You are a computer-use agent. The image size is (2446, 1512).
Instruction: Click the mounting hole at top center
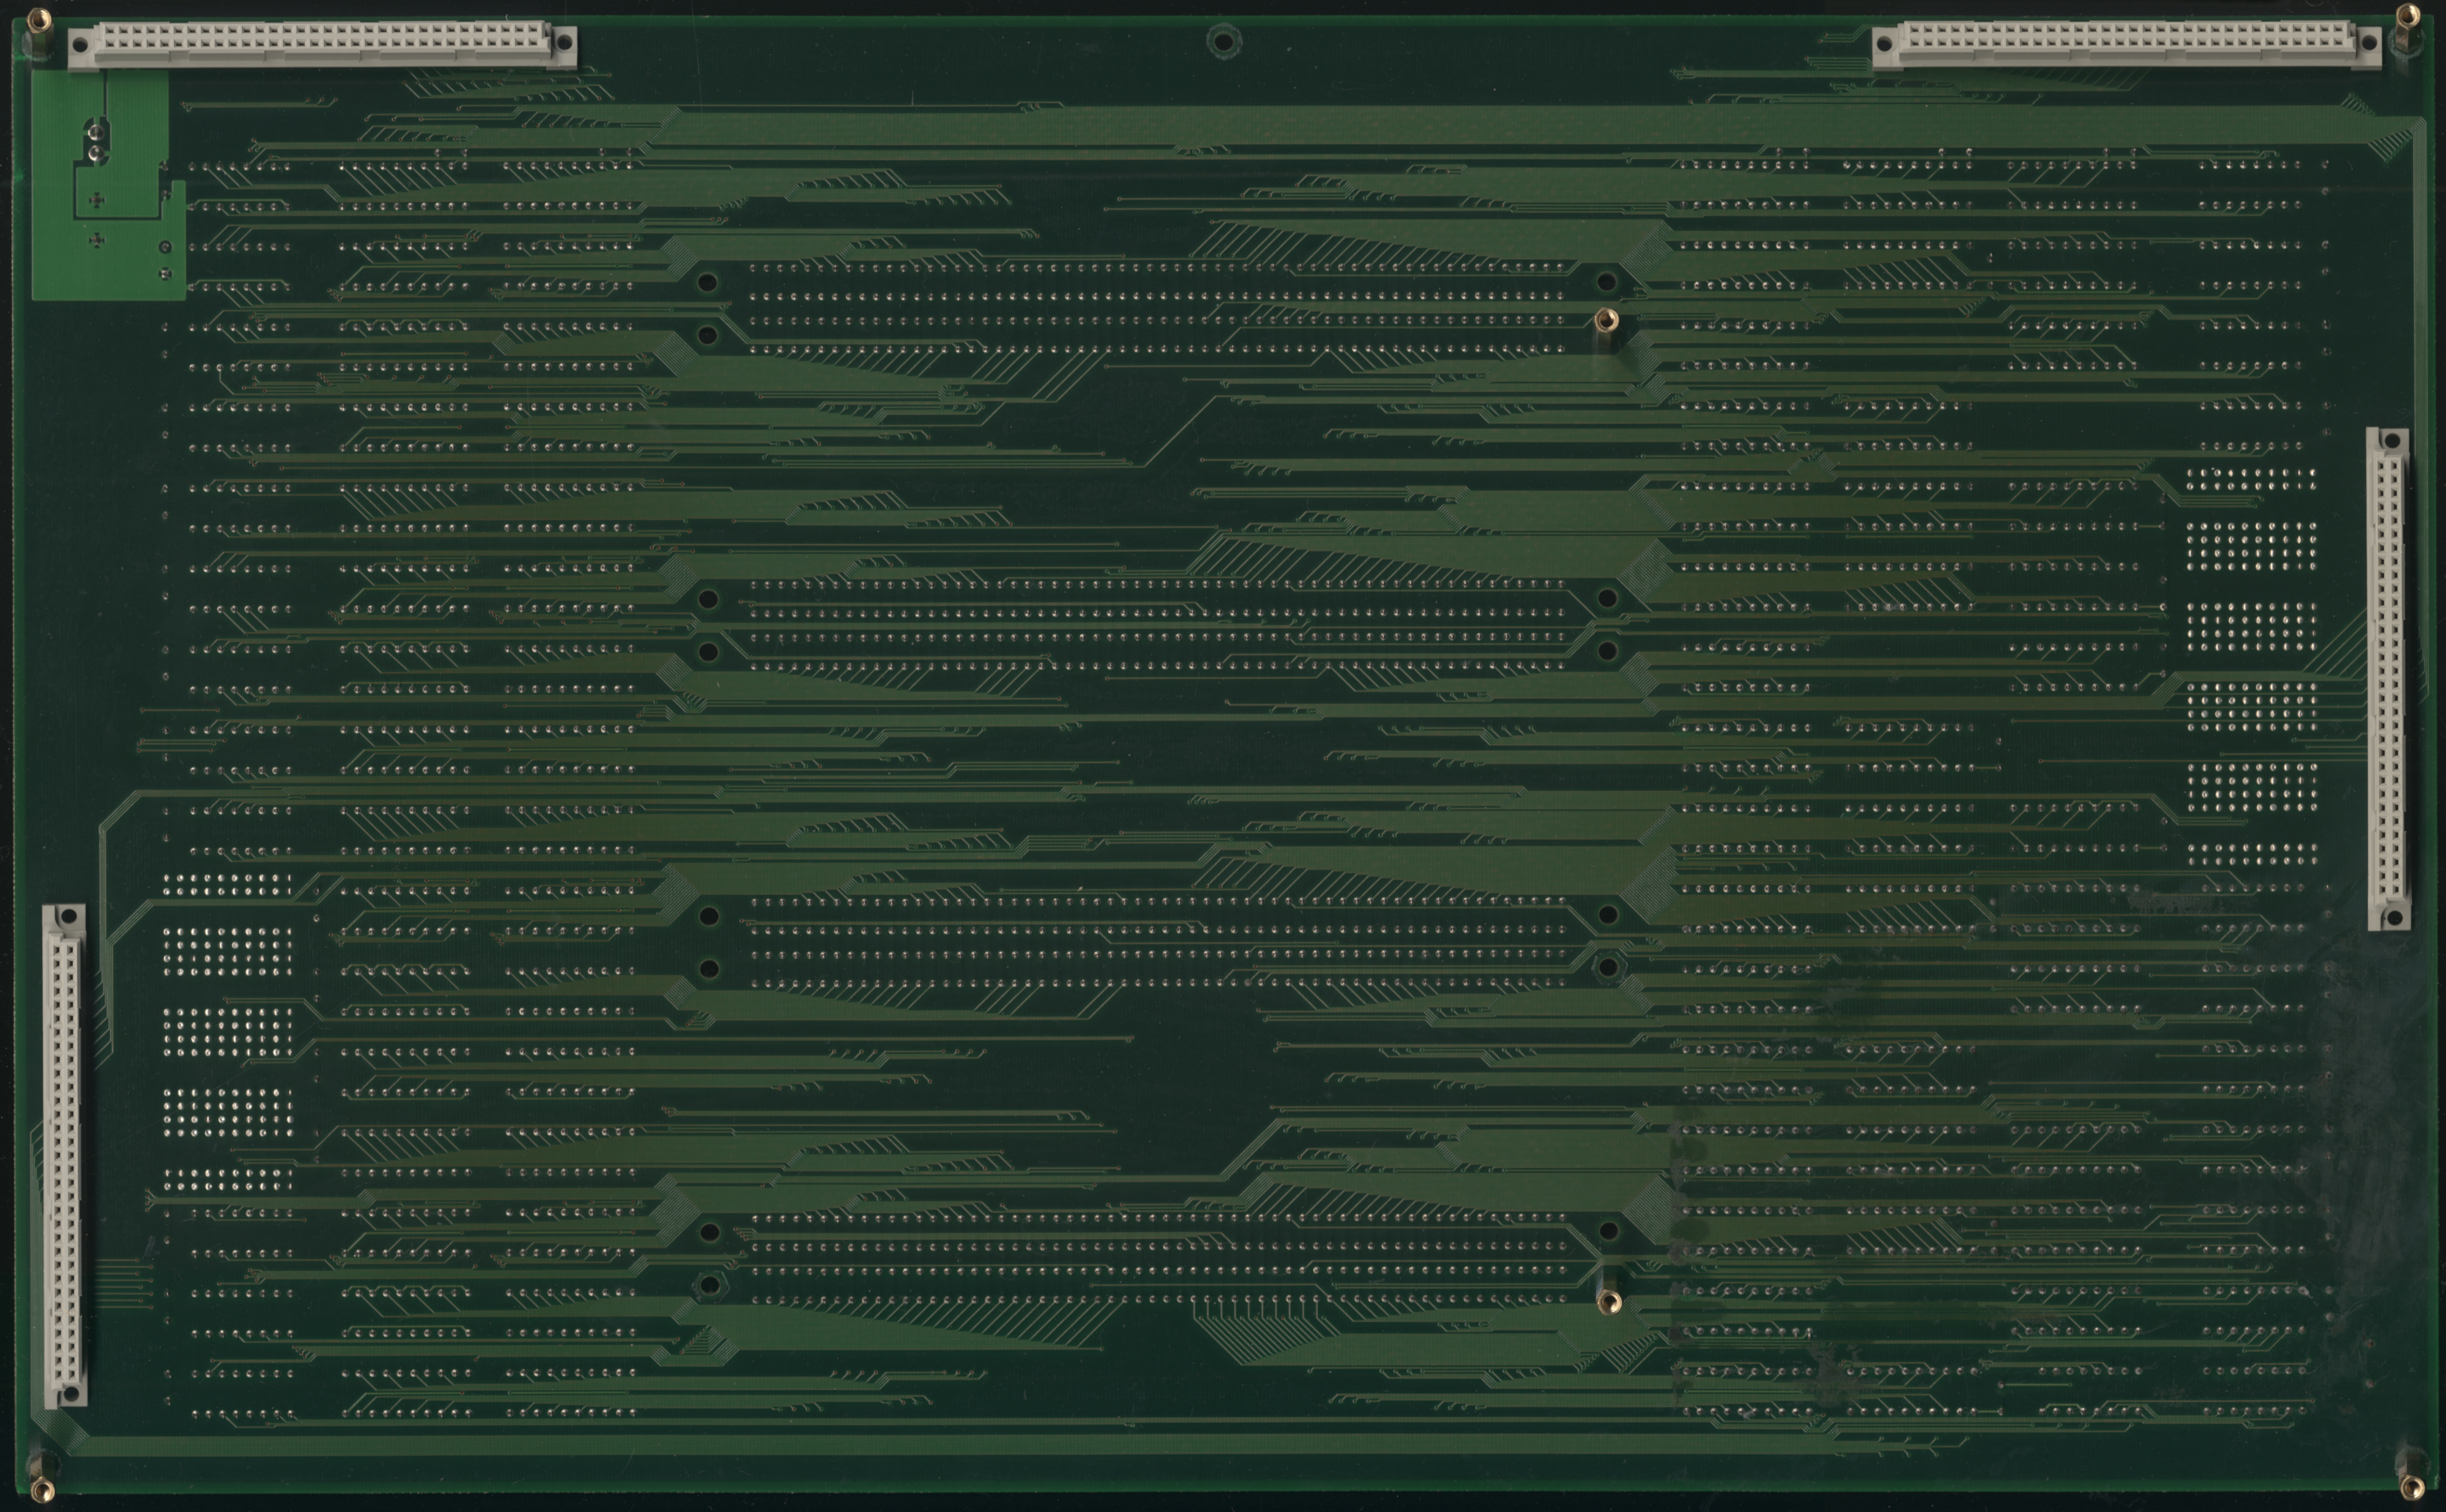click(x=1222, y=41)
